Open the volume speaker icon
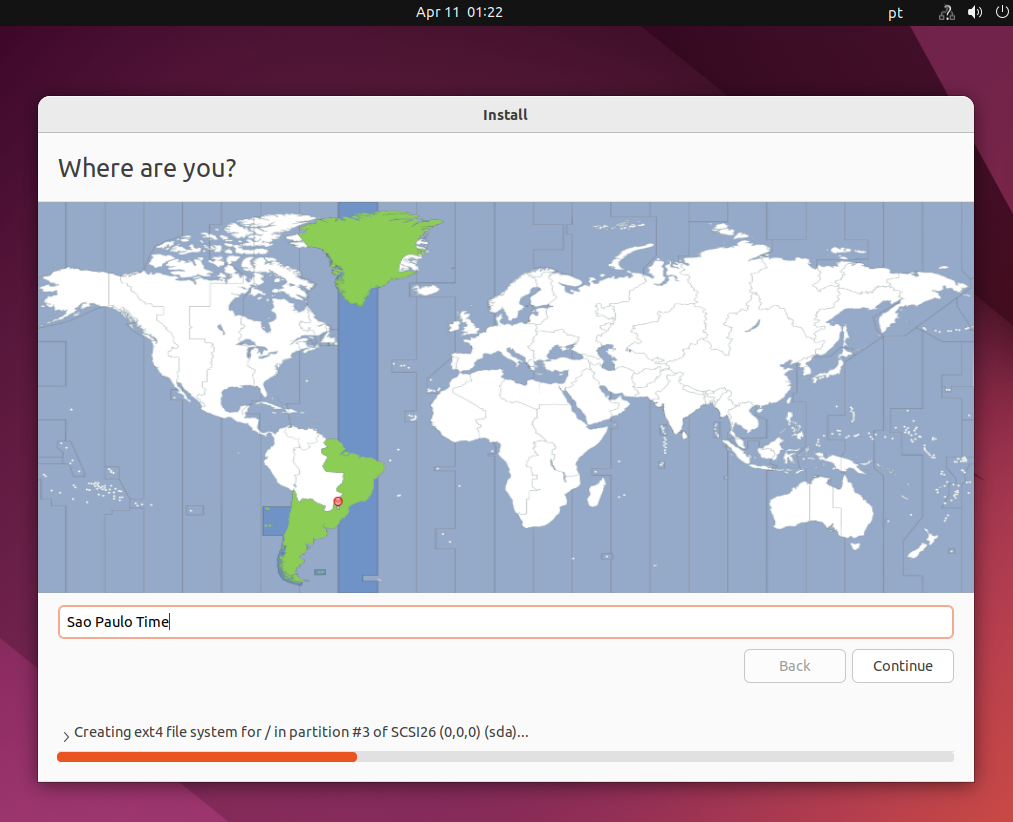Viewport: 1013px width, 822px height. click(x=975, y=12)
